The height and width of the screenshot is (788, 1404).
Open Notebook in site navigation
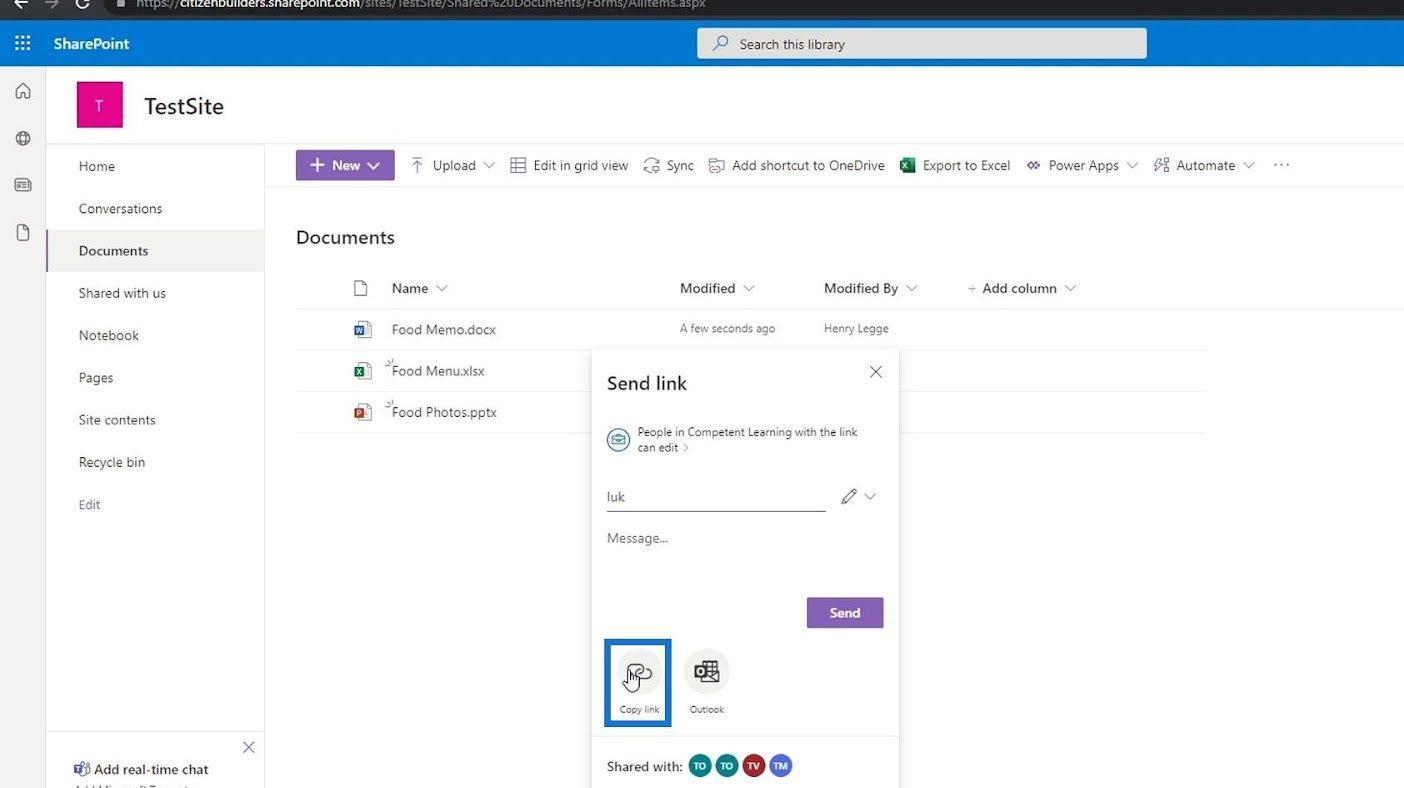(109, 335)
